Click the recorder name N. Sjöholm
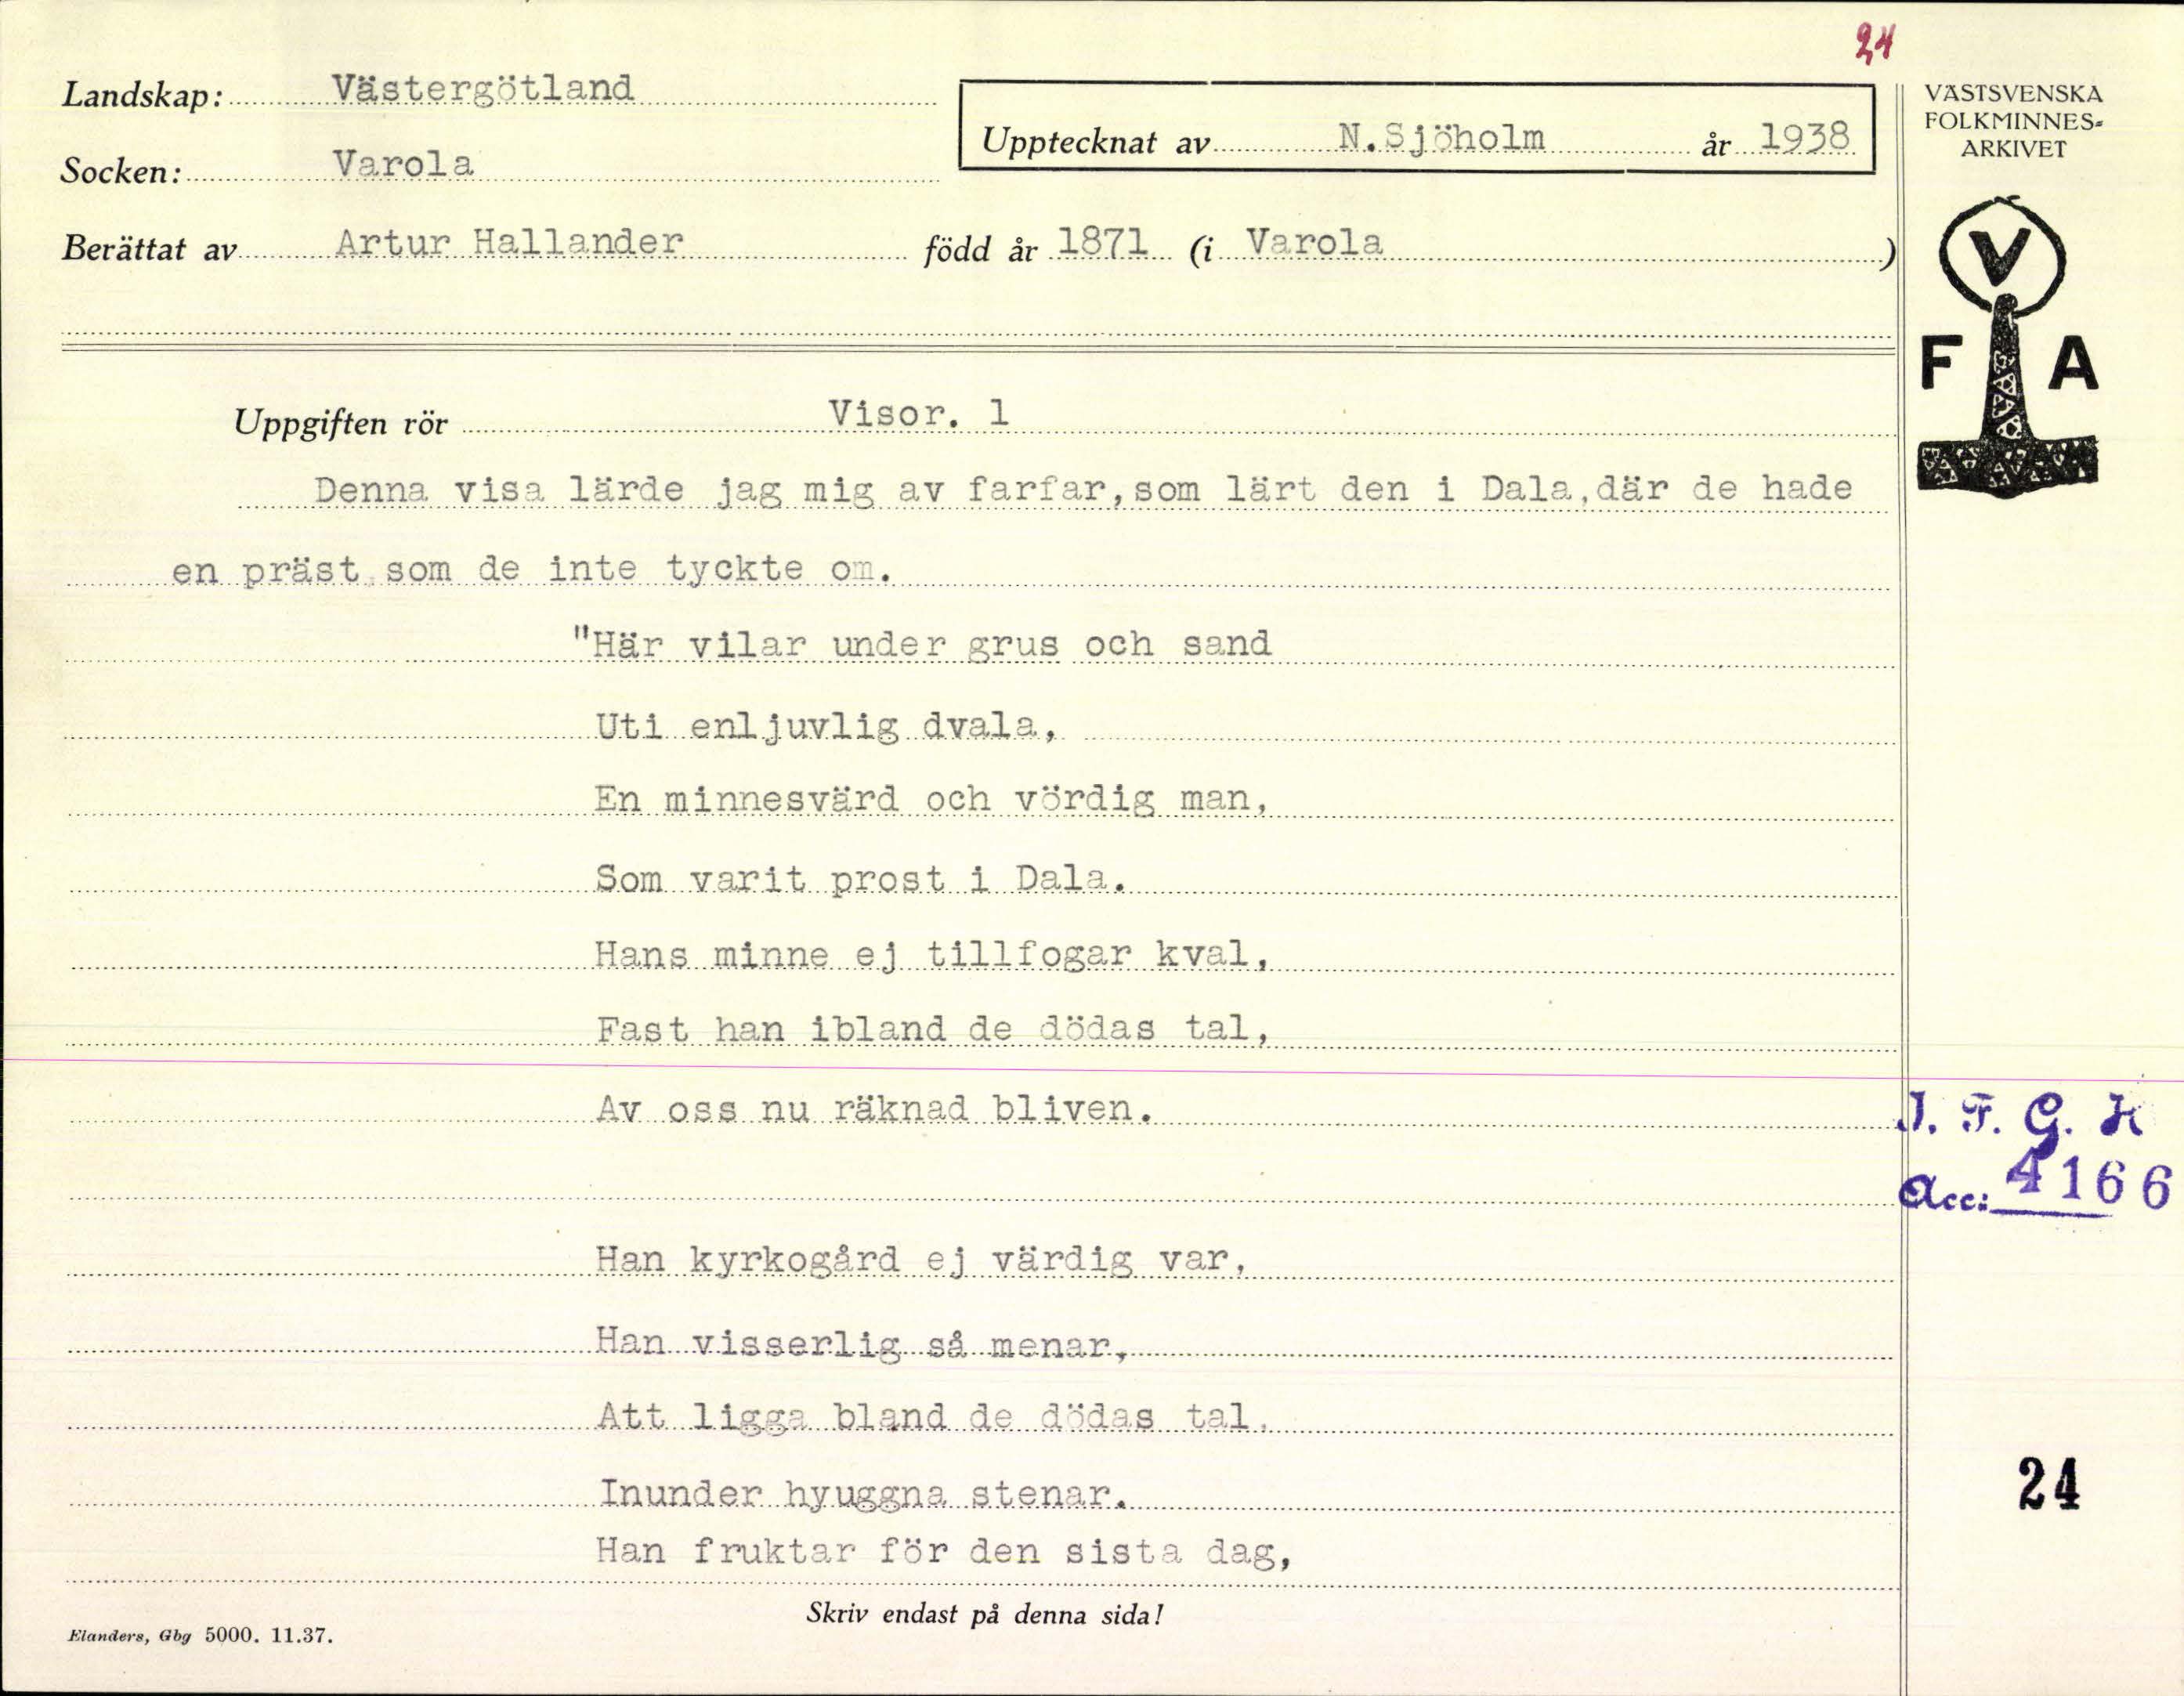This screenshot has width=2184, height=1696. [x=1441, y=137]
